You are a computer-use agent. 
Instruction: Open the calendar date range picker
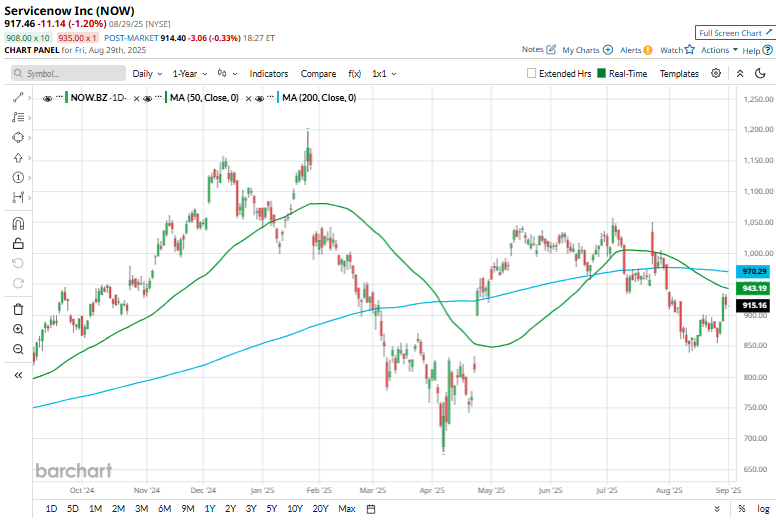(371, 509)
